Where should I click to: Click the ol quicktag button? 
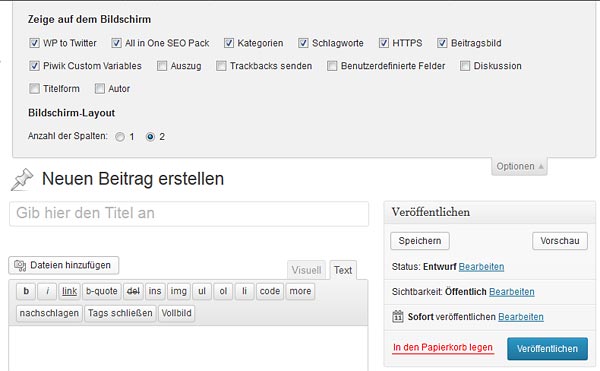[x=223, y=291]
